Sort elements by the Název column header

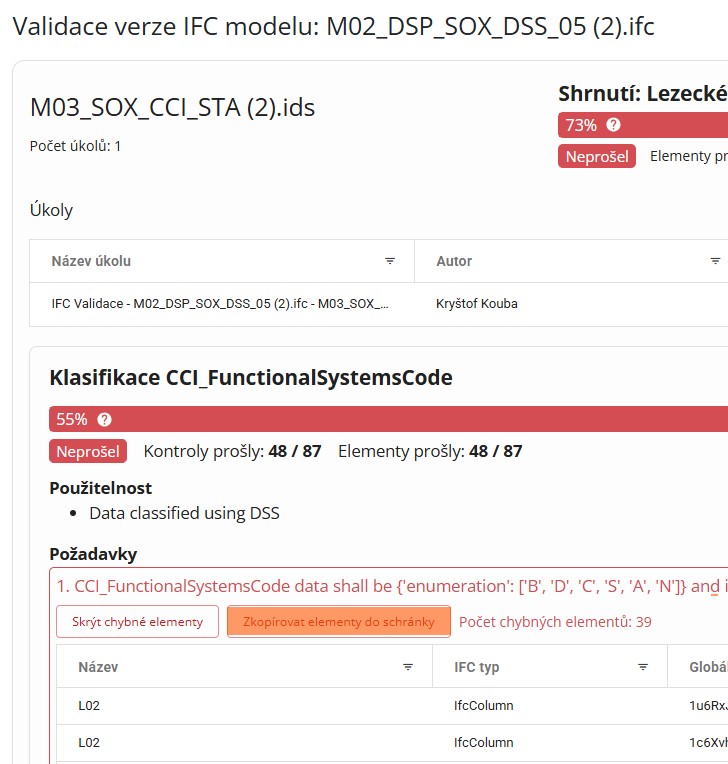point(98,667)
